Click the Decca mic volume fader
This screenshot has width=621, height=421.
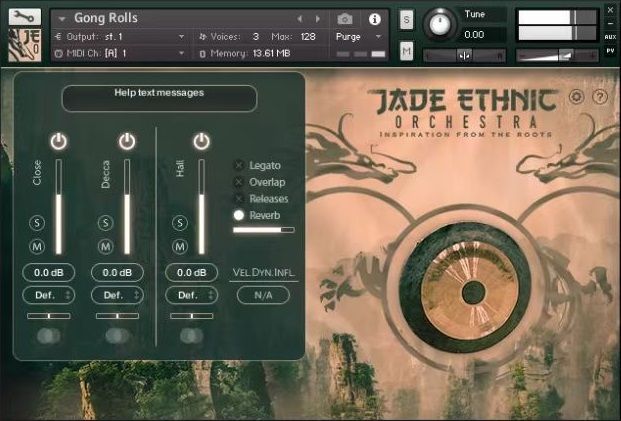[127, 206]
